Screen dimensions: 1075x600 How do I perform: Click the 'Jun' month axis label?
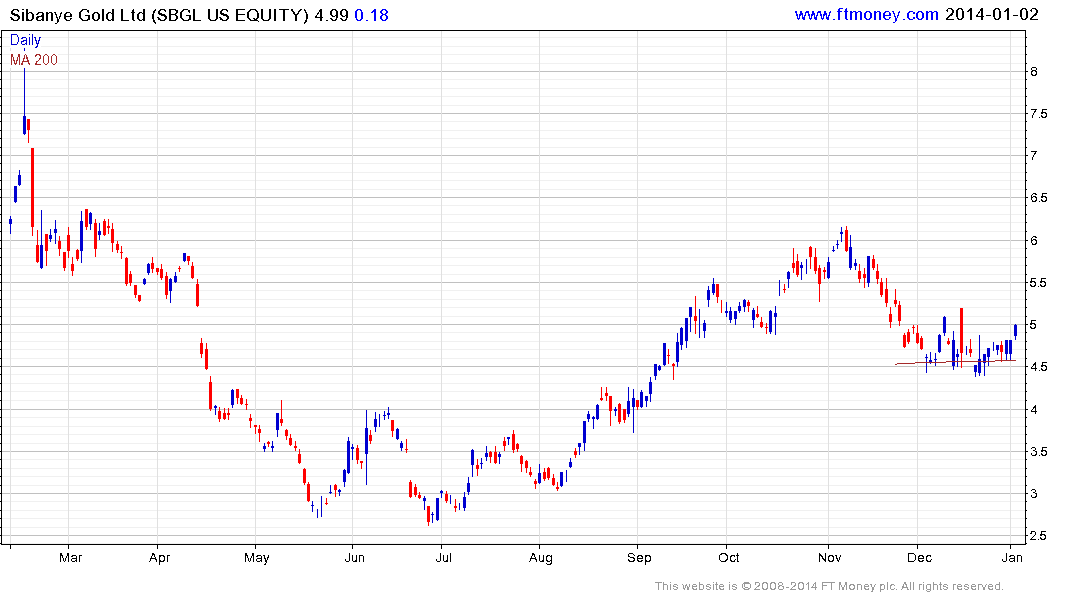354,557
